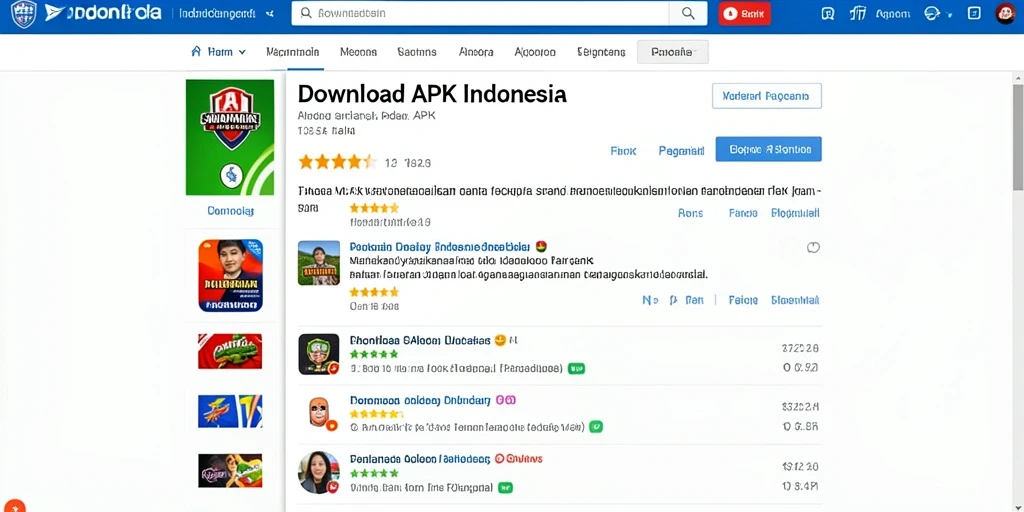Switch to the Mecoes tab
1024x512 pixels.
tap(359, 52)
